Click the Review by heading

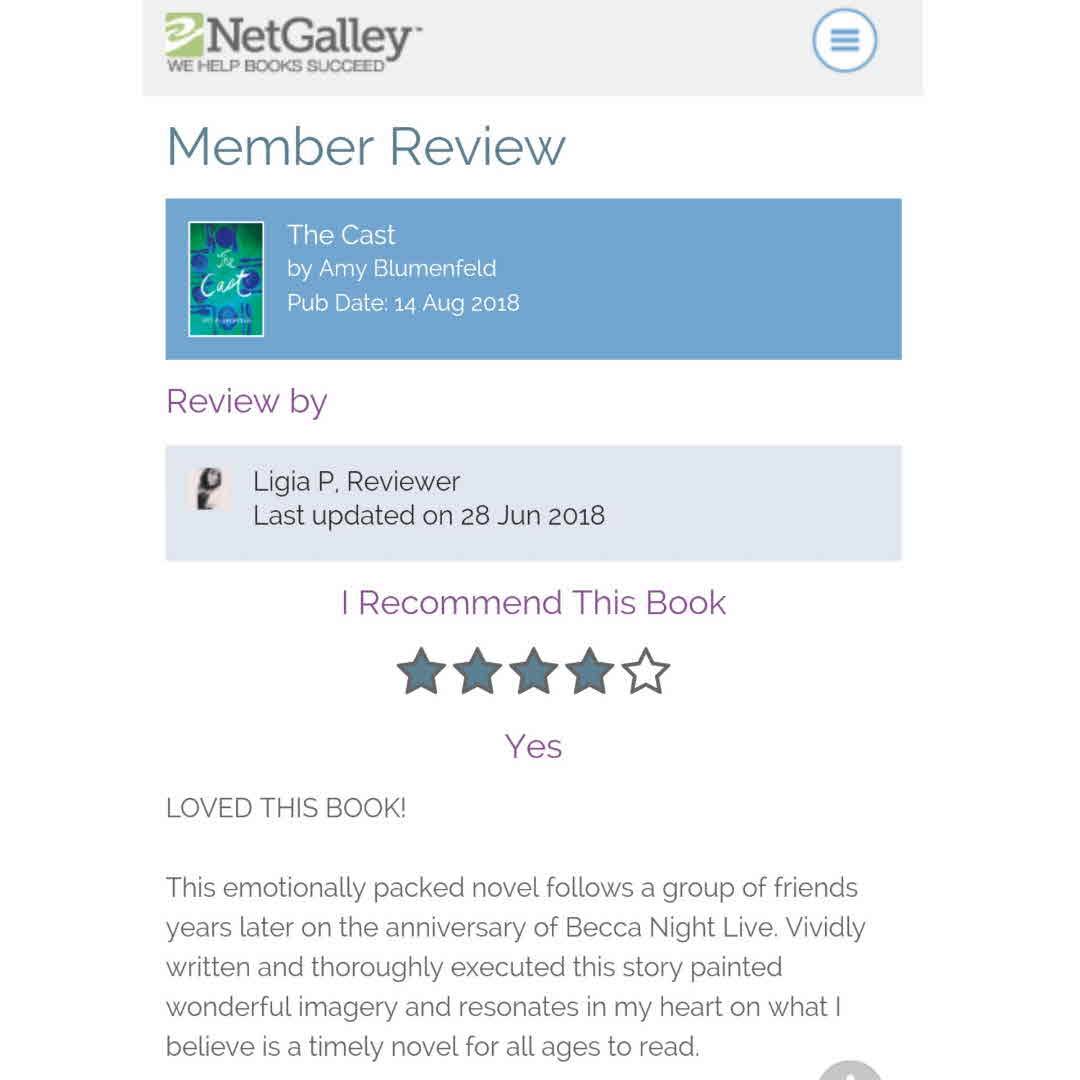click(247, 401)
